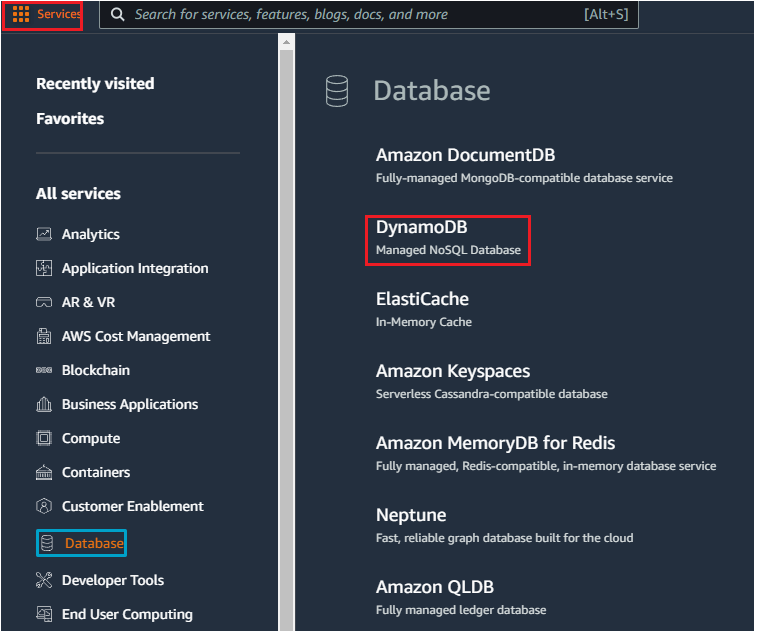This screenshot has width=757, height=633.
Task: Click the Analytics chart icon
Action: pos(44,234)
